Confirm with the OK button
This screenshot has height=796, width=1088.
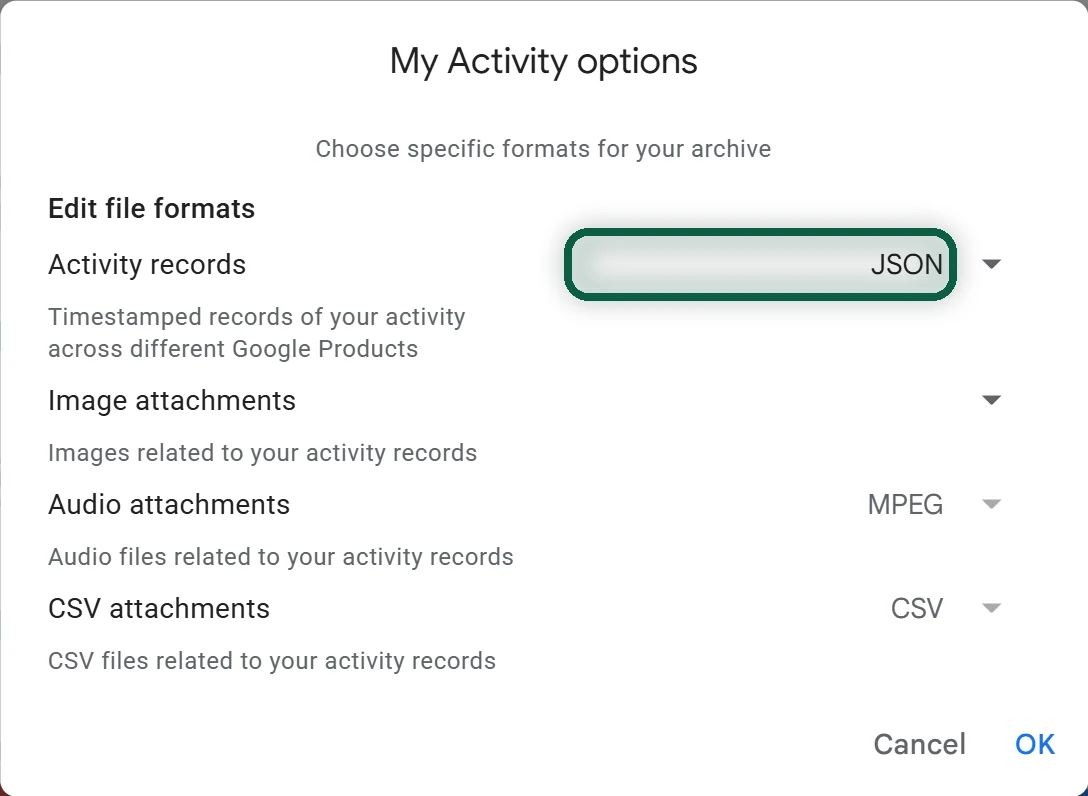1035,744
